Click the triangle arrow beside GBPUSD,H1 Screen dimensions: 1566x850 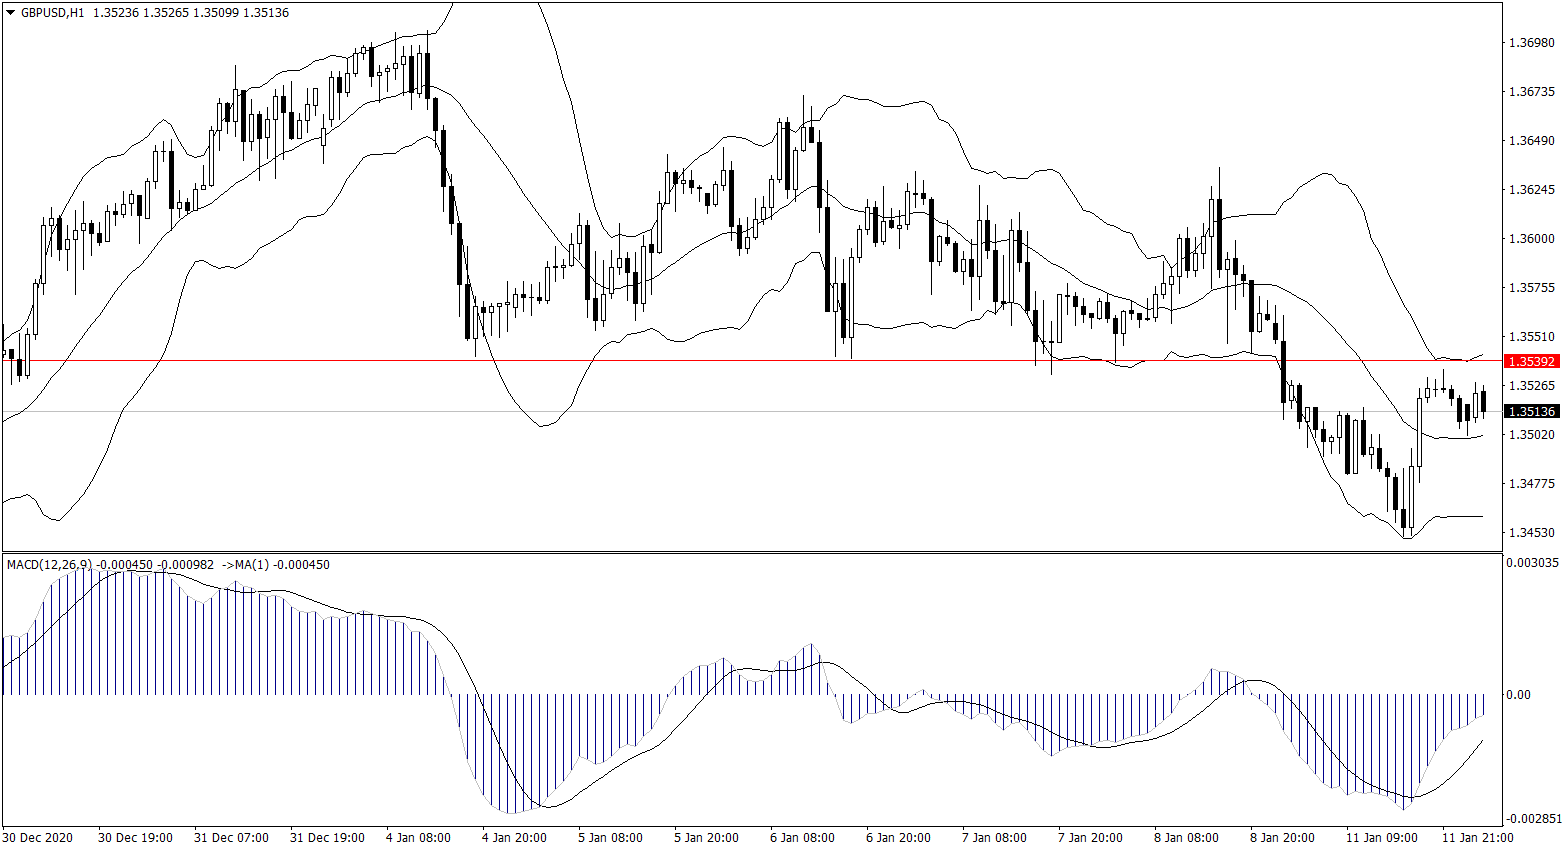(10, 13)
